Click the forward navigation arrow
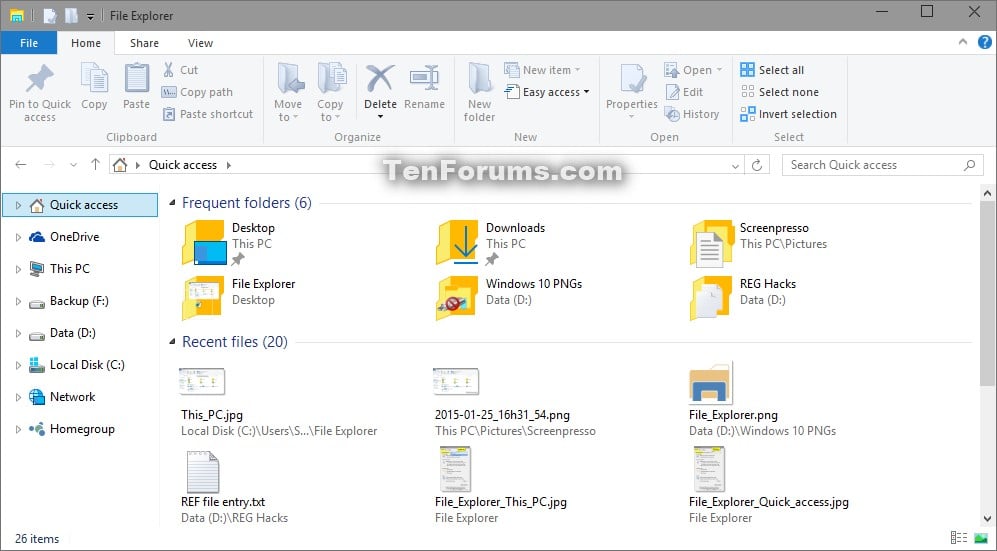The width and height of the screenshot is (997, 551). (49, 165)
